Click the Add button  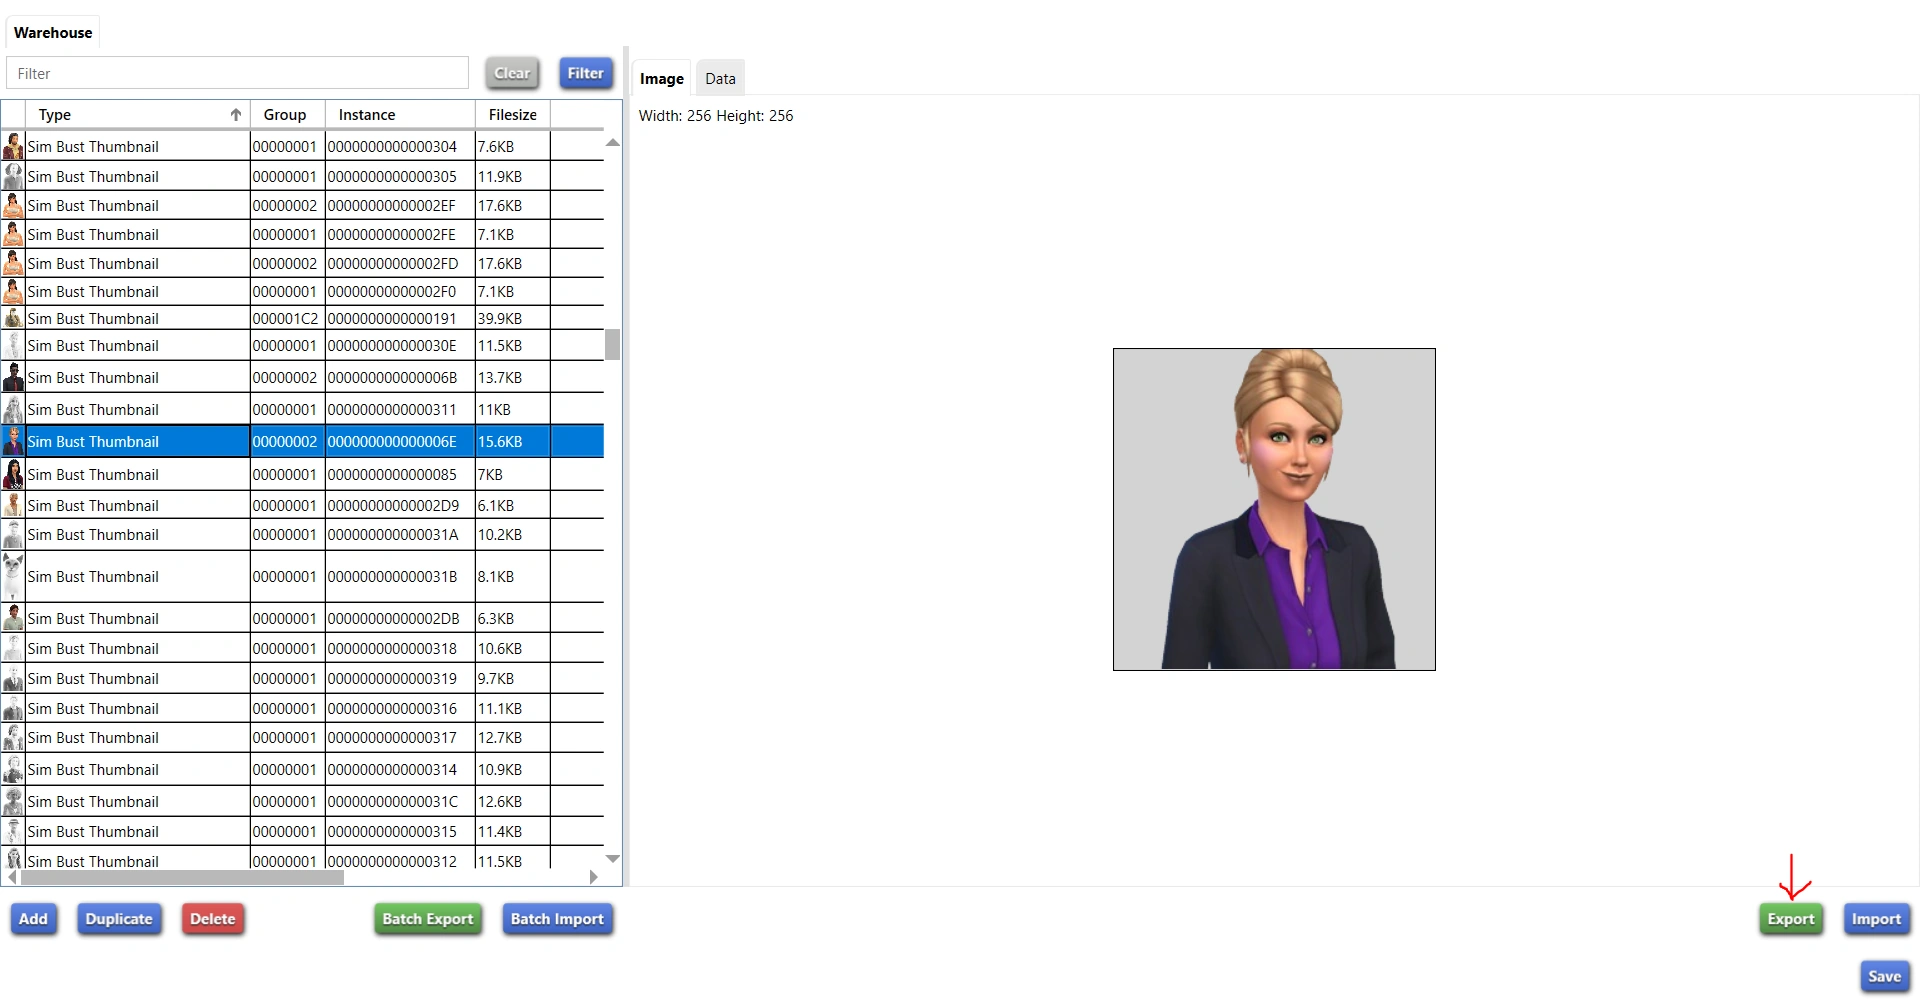tap(34, 919)
